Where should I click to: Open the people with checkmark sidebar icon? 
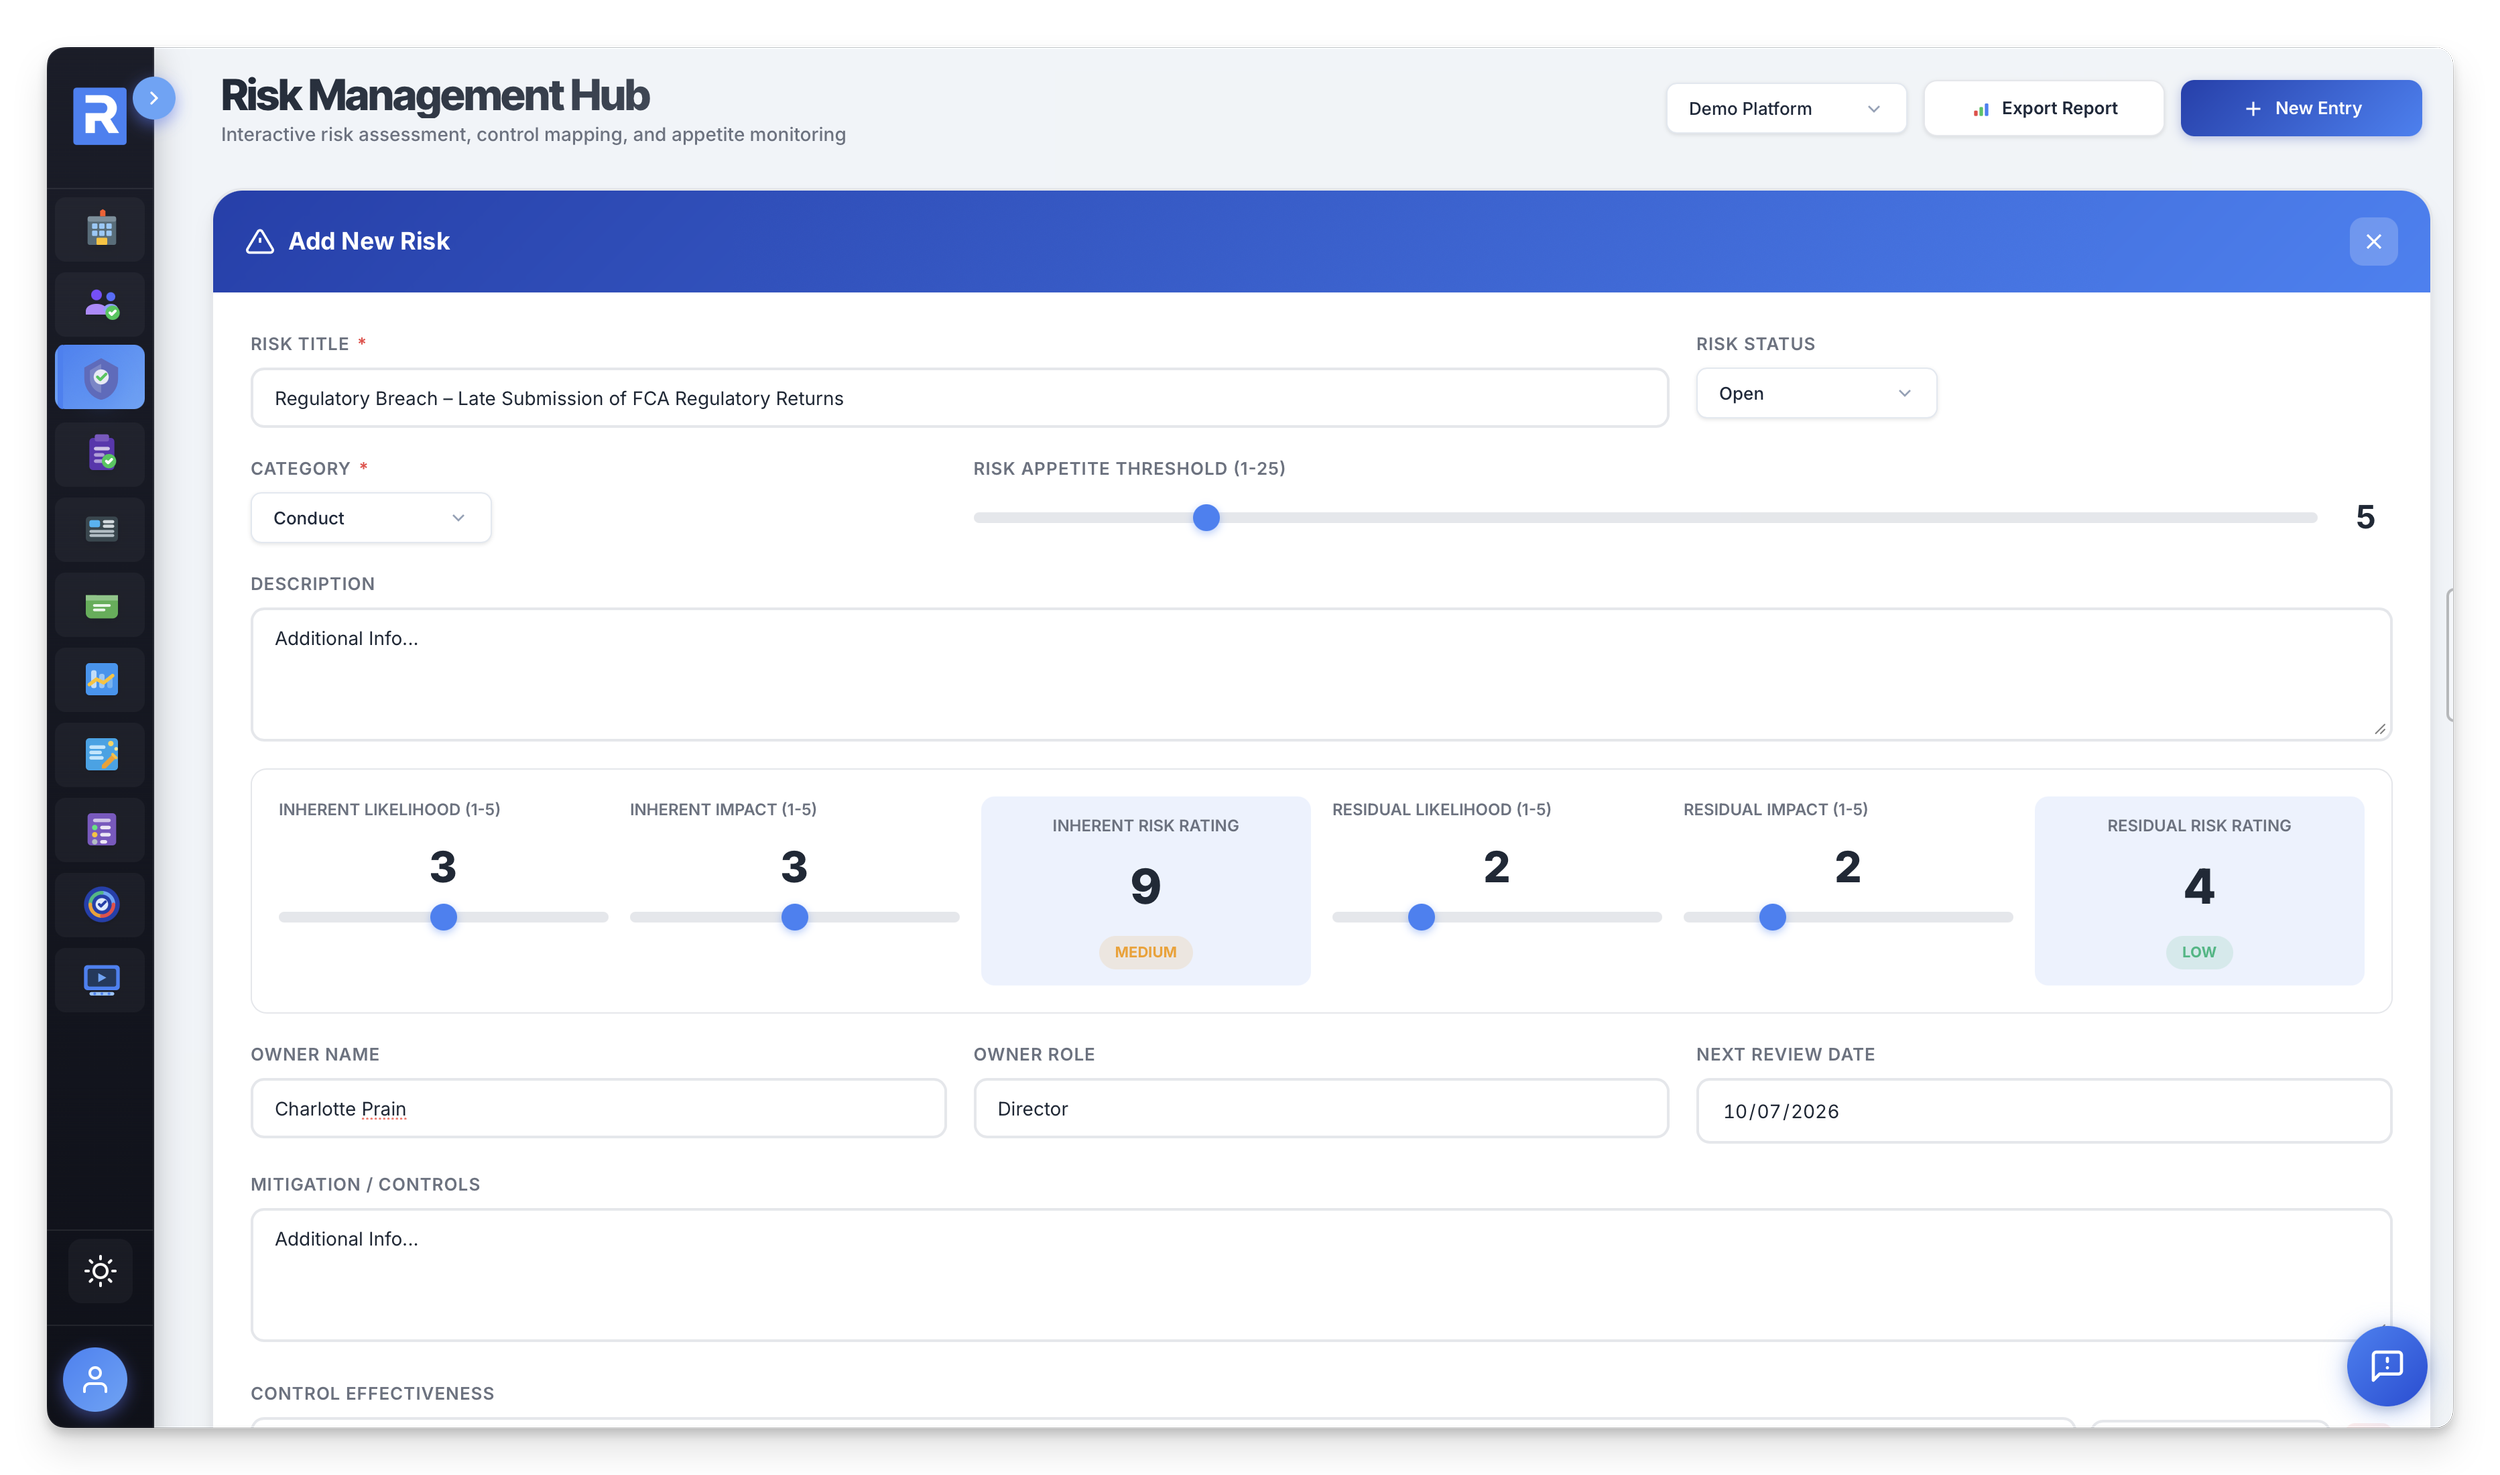[x=101, y=304]
